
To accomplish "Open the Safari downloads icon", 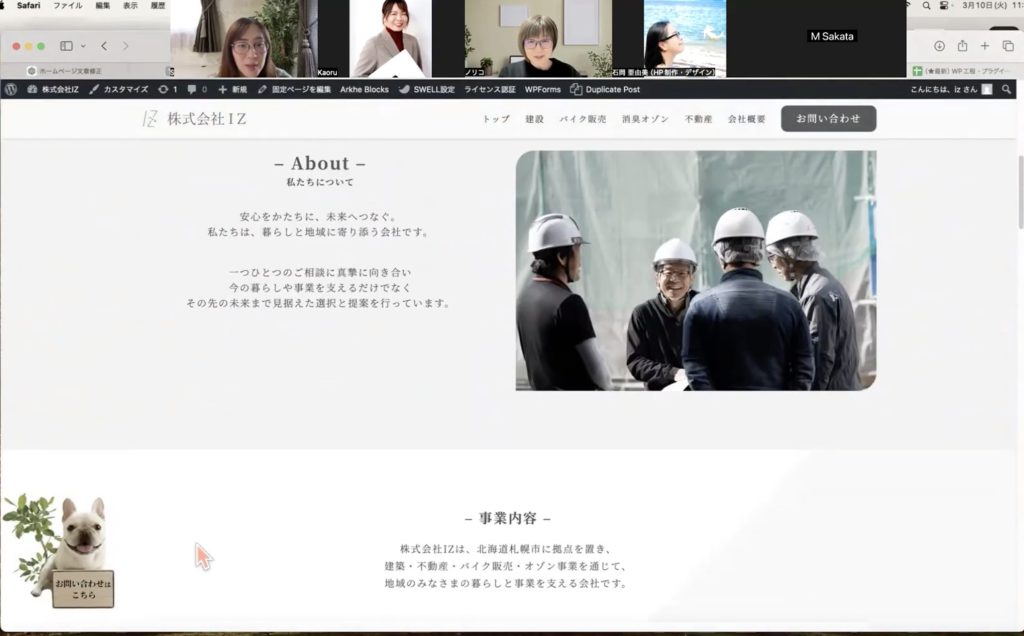I will click(x=939, y=46).
